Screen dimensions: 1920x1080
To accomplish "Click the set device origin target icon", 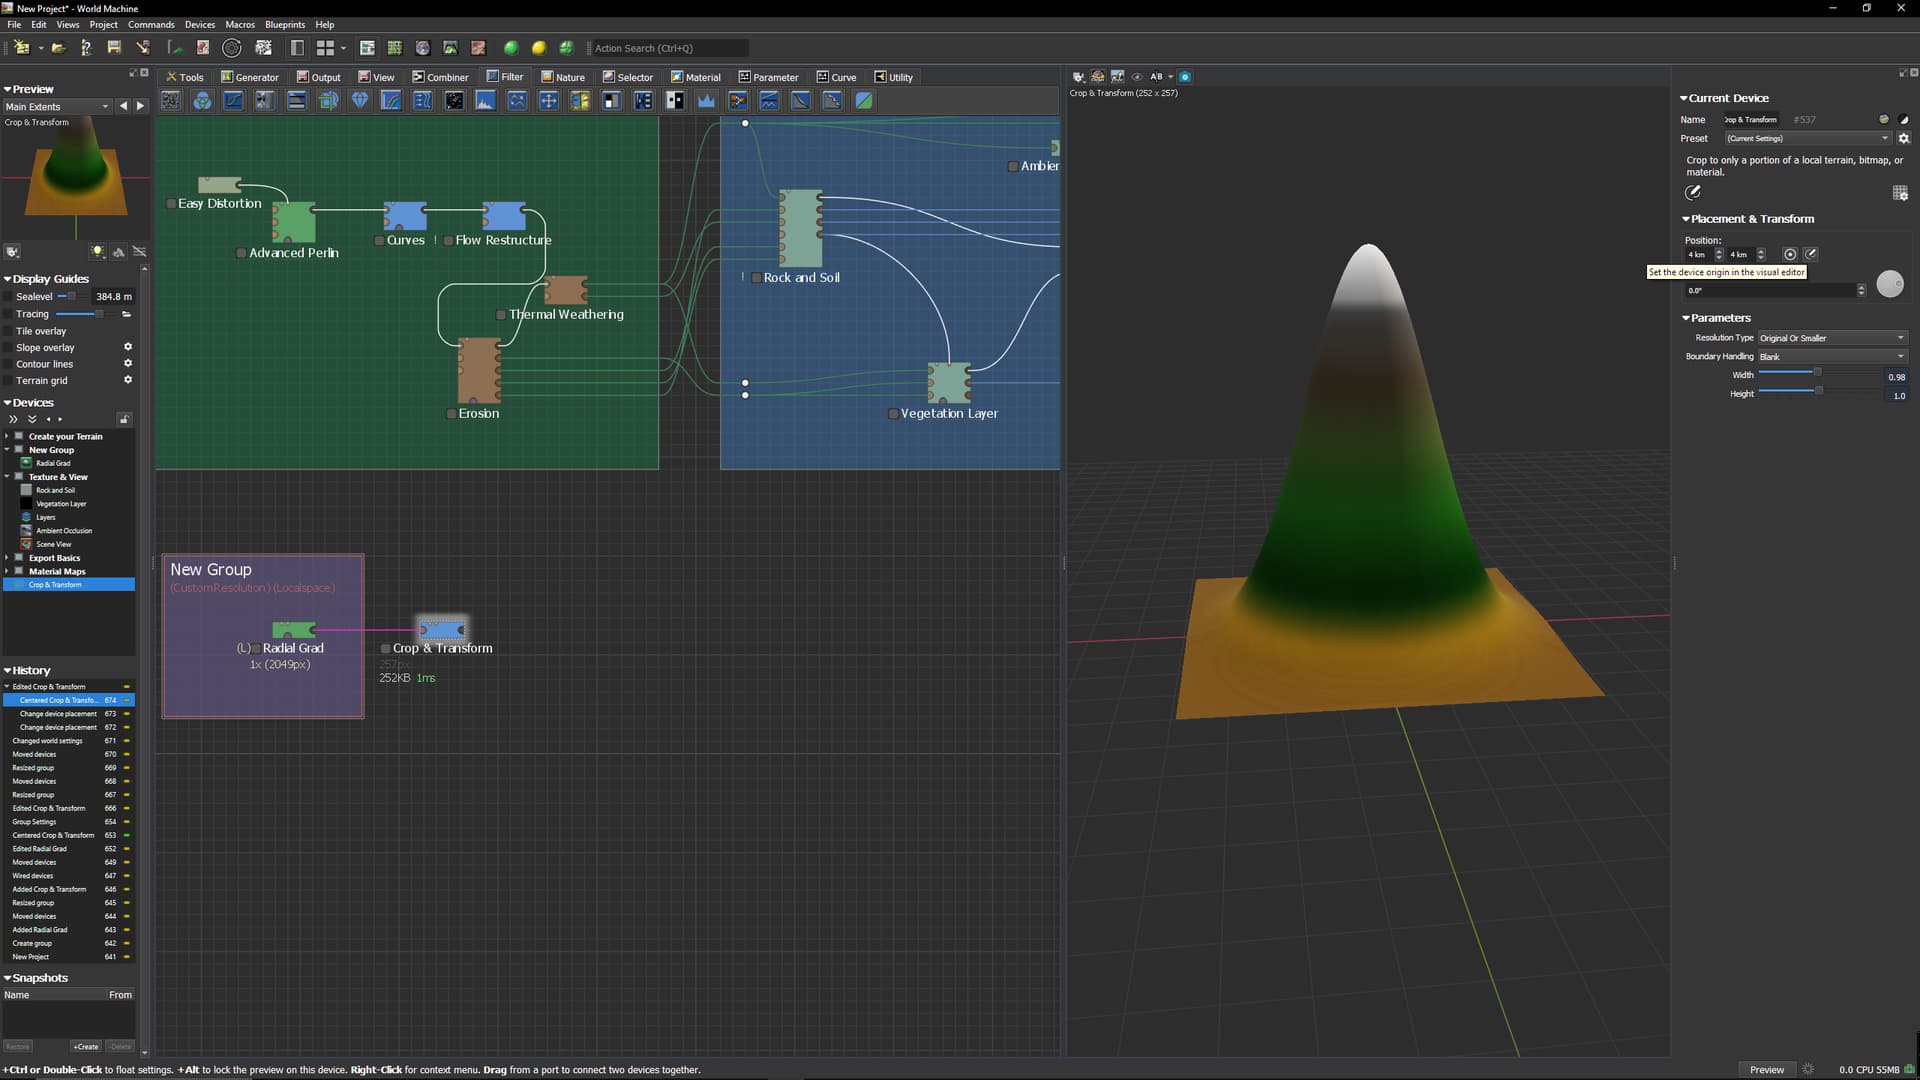I will (x=1790, y=254).
